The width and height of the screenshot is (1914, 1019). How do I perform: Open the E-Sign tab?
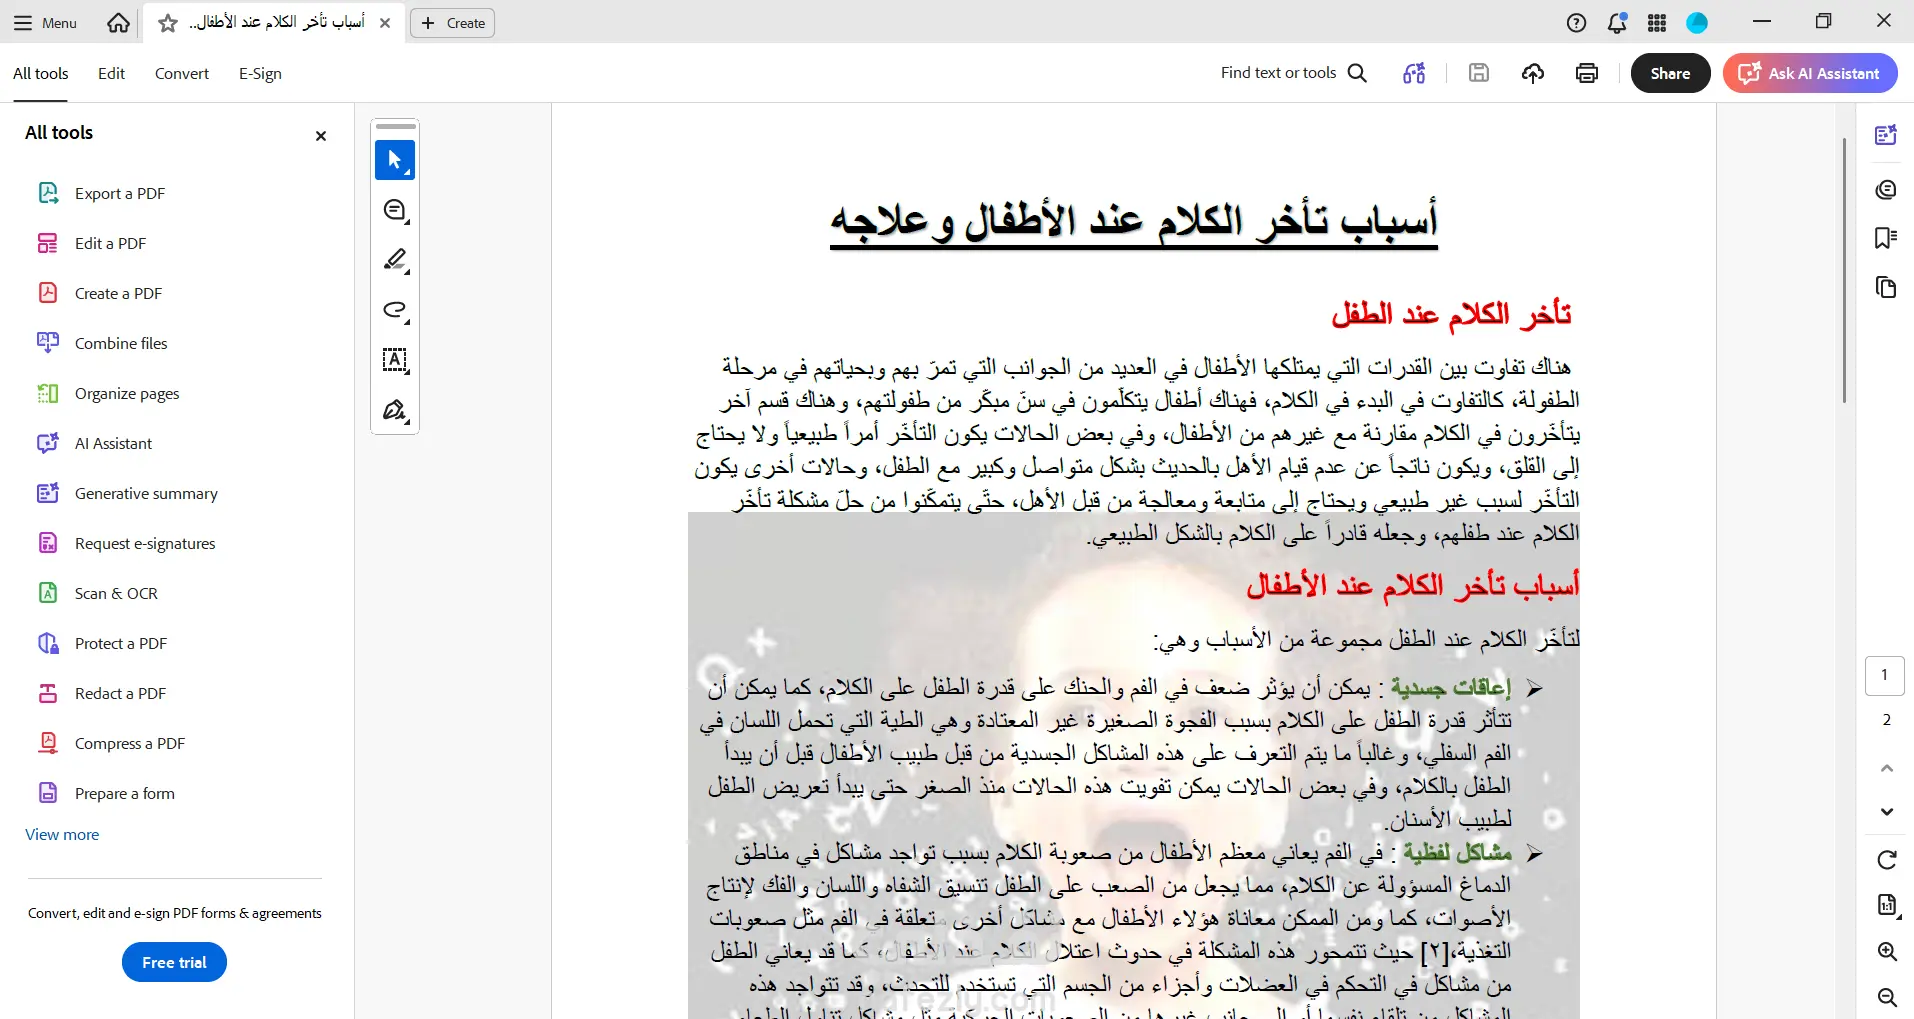(x=260, y=73)
